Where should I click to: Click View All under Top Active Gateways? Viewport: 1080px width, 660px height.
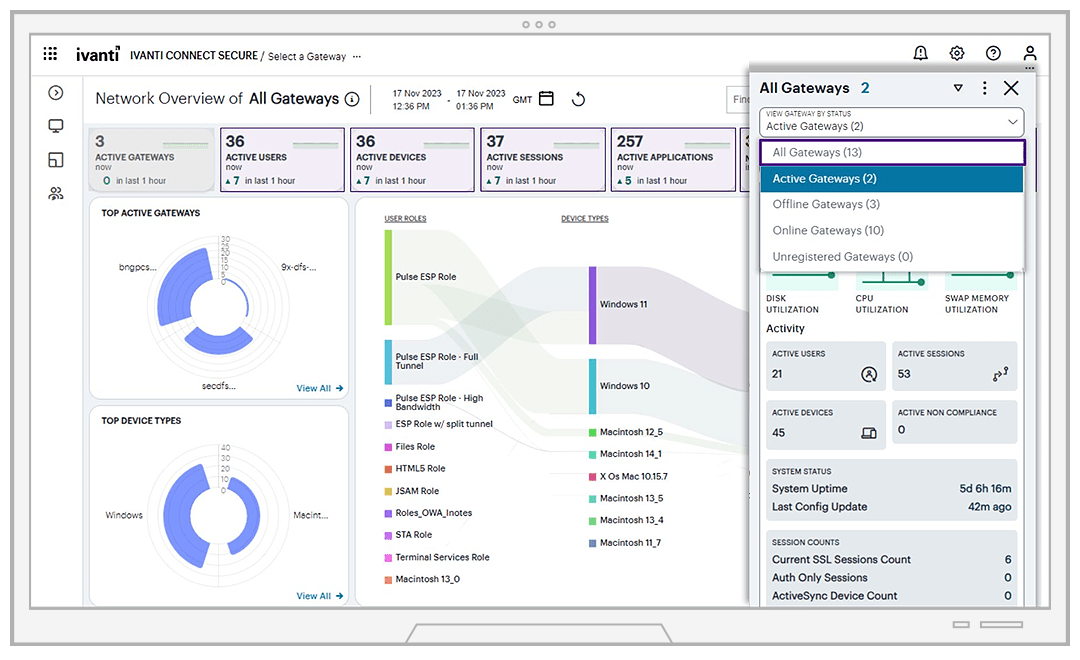[x=320, y=388]
